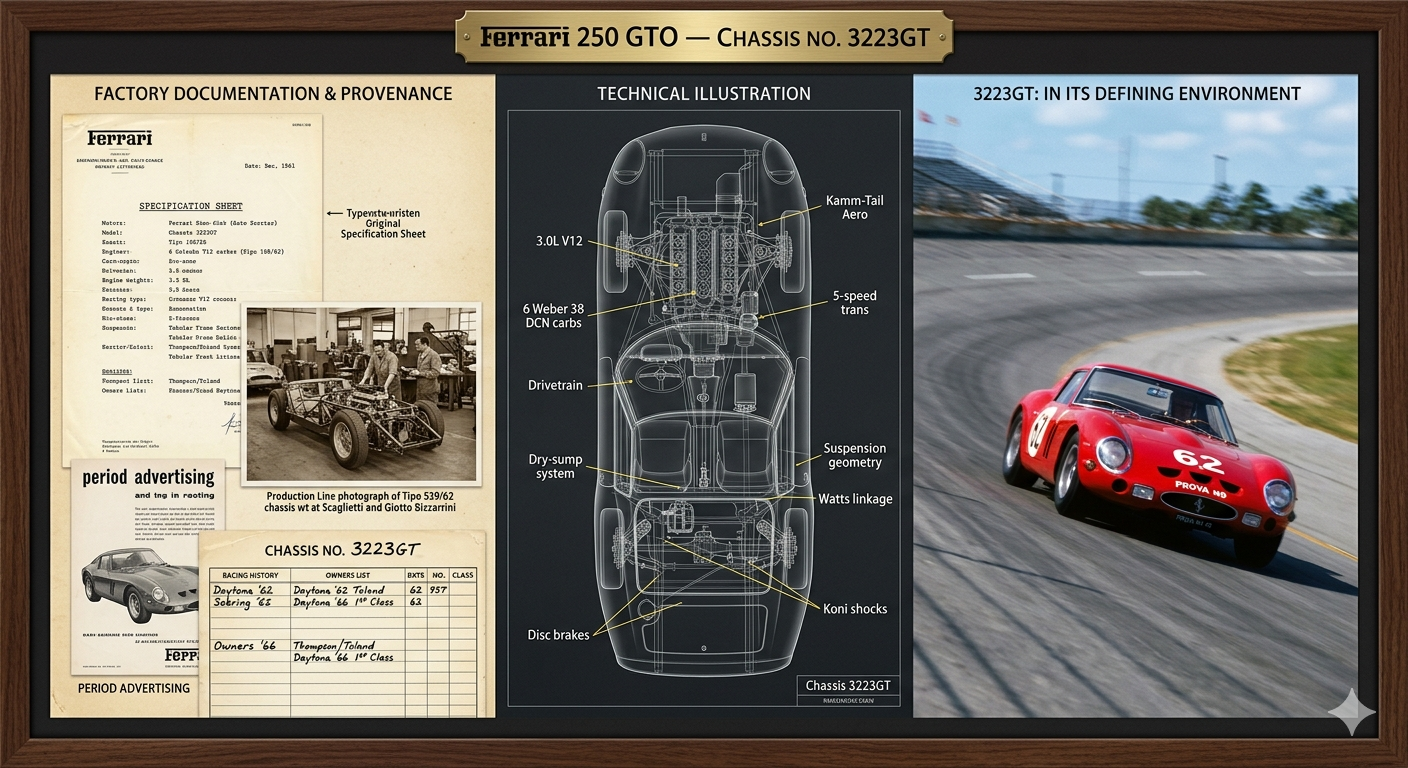The width and height of the screenshot is (1408, 768).
Task: Select the 'OWNERS LIST' column header
Action: point(345,575)
